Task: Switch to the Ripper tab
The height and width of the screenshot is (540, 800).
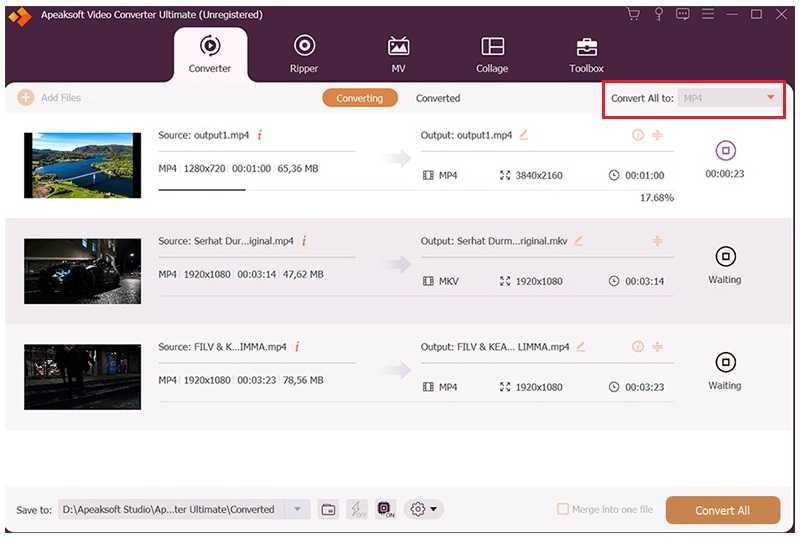Action: [304, 54]
